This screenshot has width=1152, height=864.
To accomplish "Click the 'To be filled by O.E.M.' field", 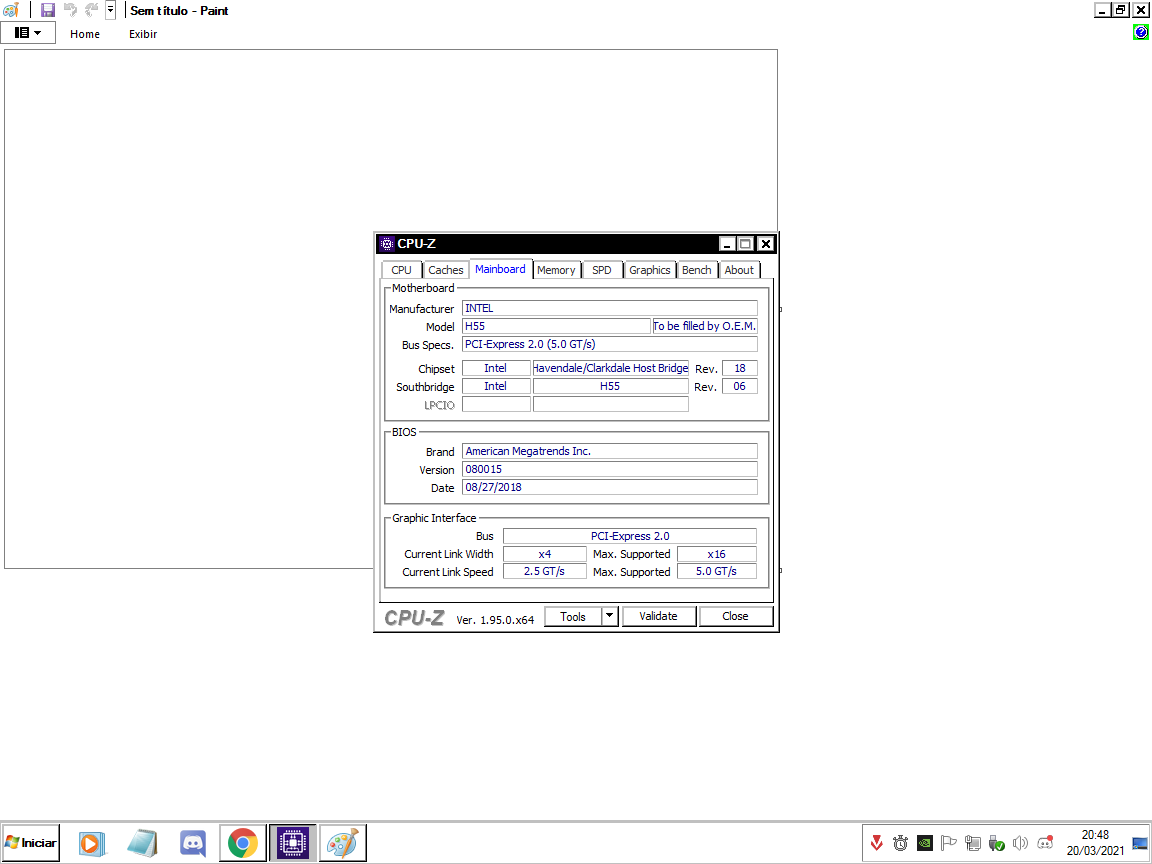I will [705, 326].
